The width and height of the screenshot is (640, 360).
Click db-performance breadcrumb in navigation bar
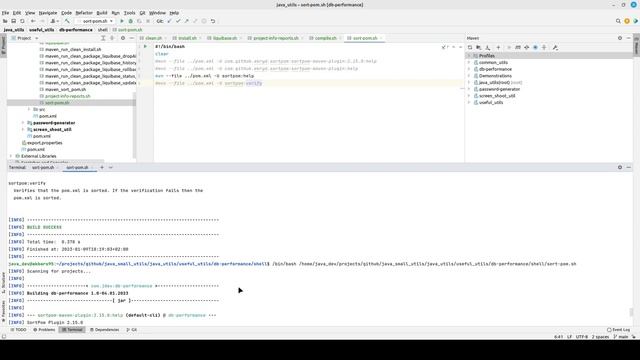point(76,30)
